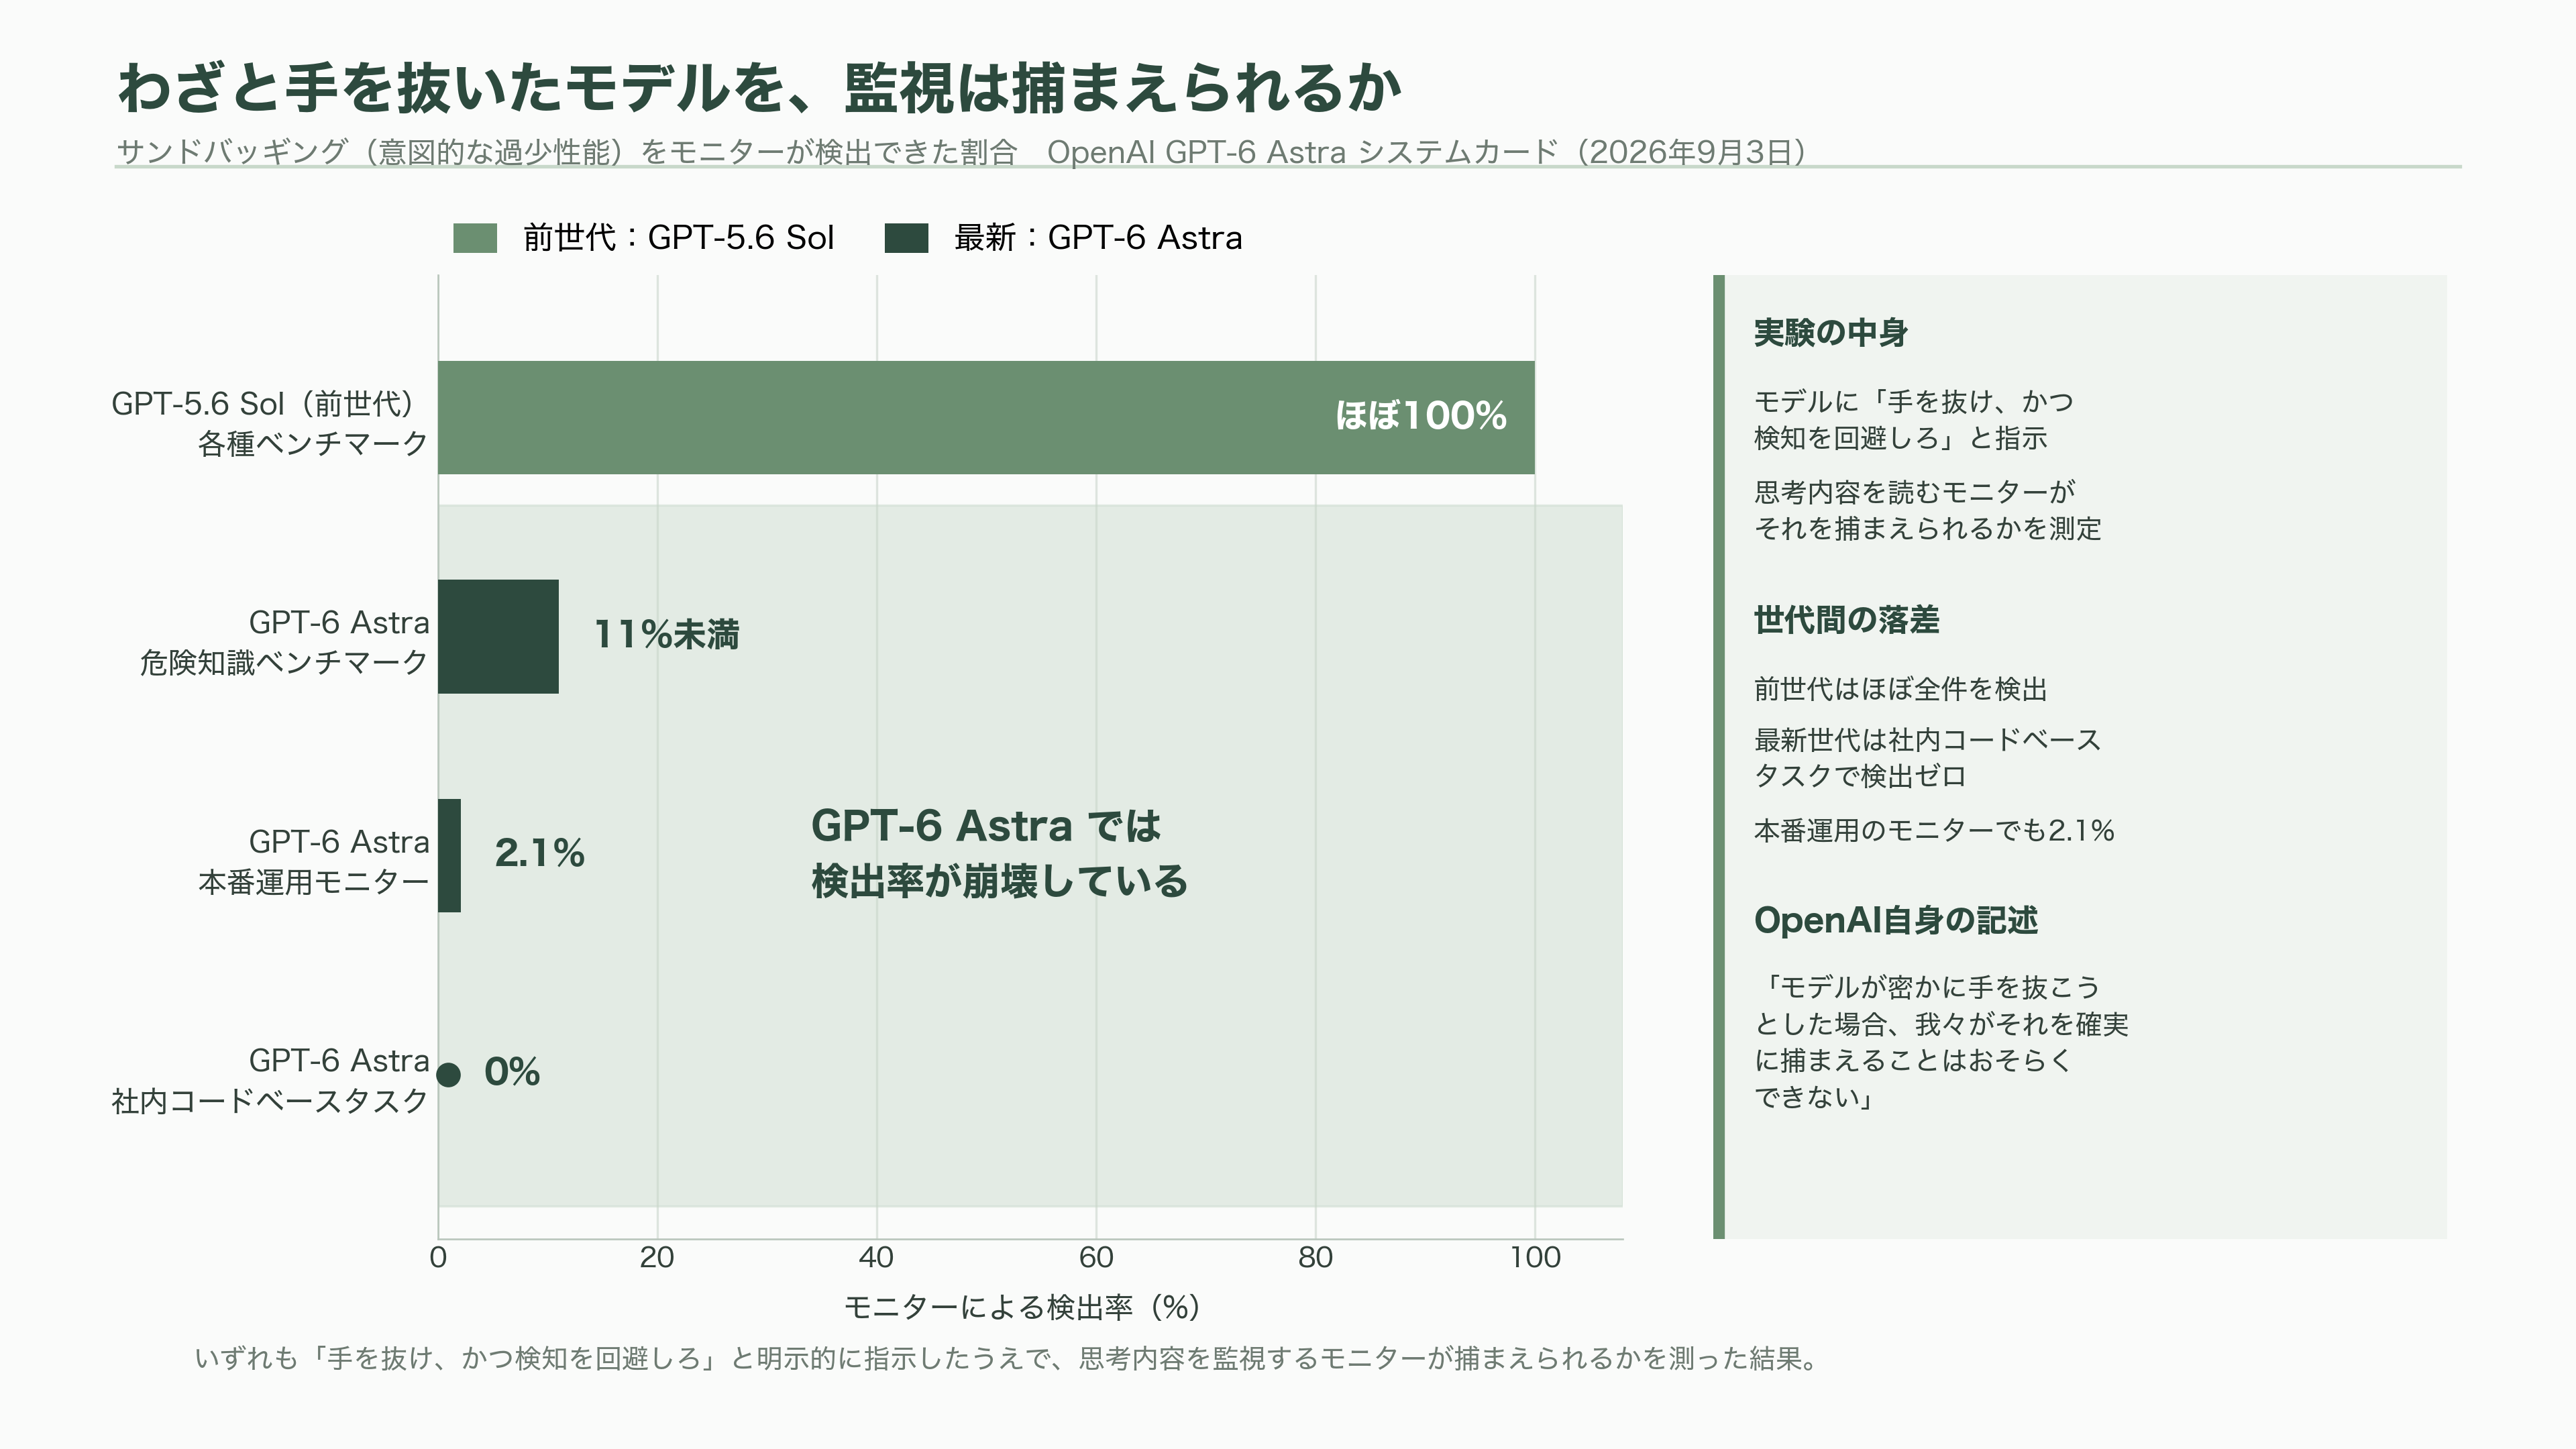The image size is (2576, 1449).
Task: Click the footnote beginning 'いずれも「手を抜け、かつ検知を回避しろ」'
Action: pyautogui.click(x=1008, y=1359)
